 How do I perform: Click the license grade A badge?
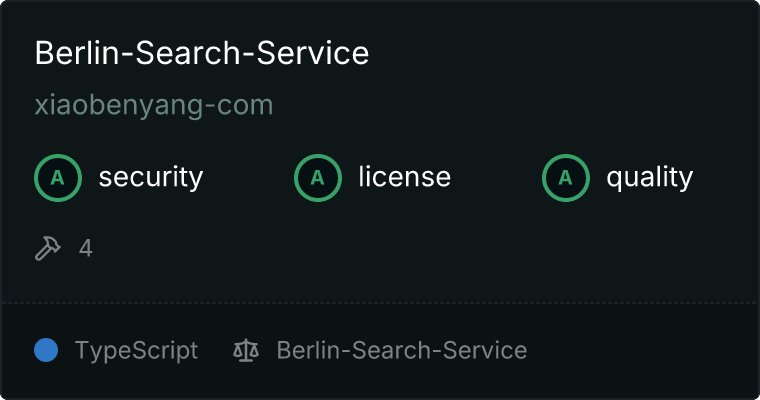pos(317,178)
